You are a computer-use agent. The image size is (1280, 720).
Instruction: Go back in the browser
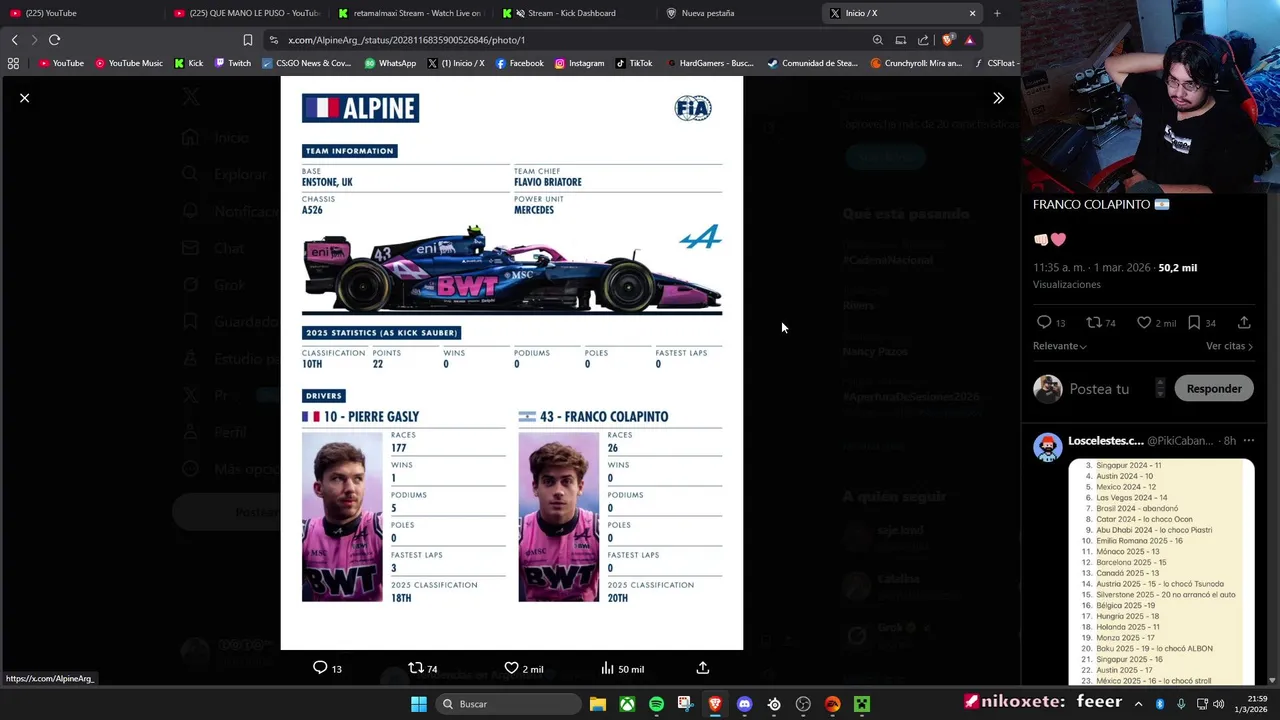pyautogui.click(x=14, y=40)
